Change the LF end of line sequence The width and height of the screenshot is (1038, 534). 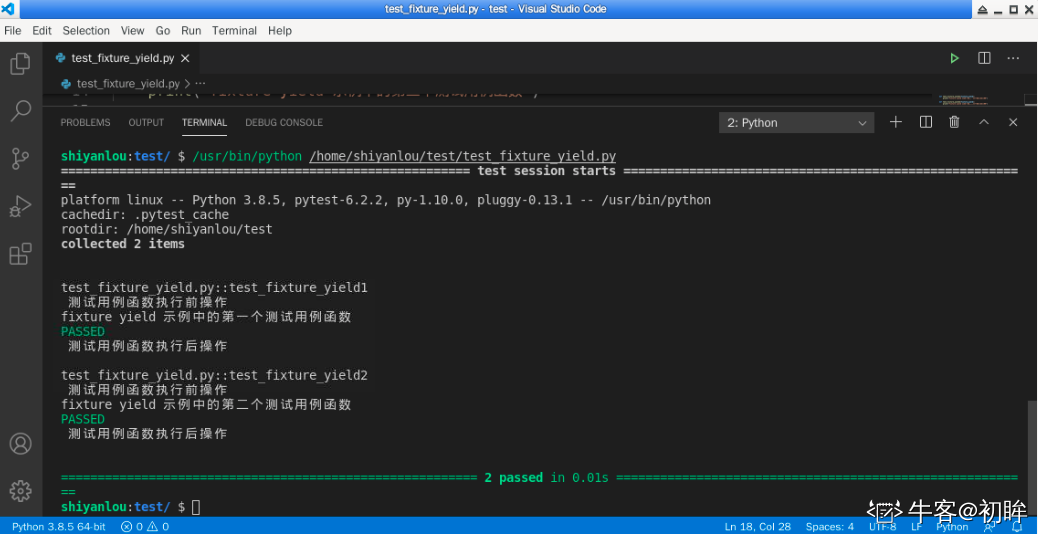(x=916, y=527)
